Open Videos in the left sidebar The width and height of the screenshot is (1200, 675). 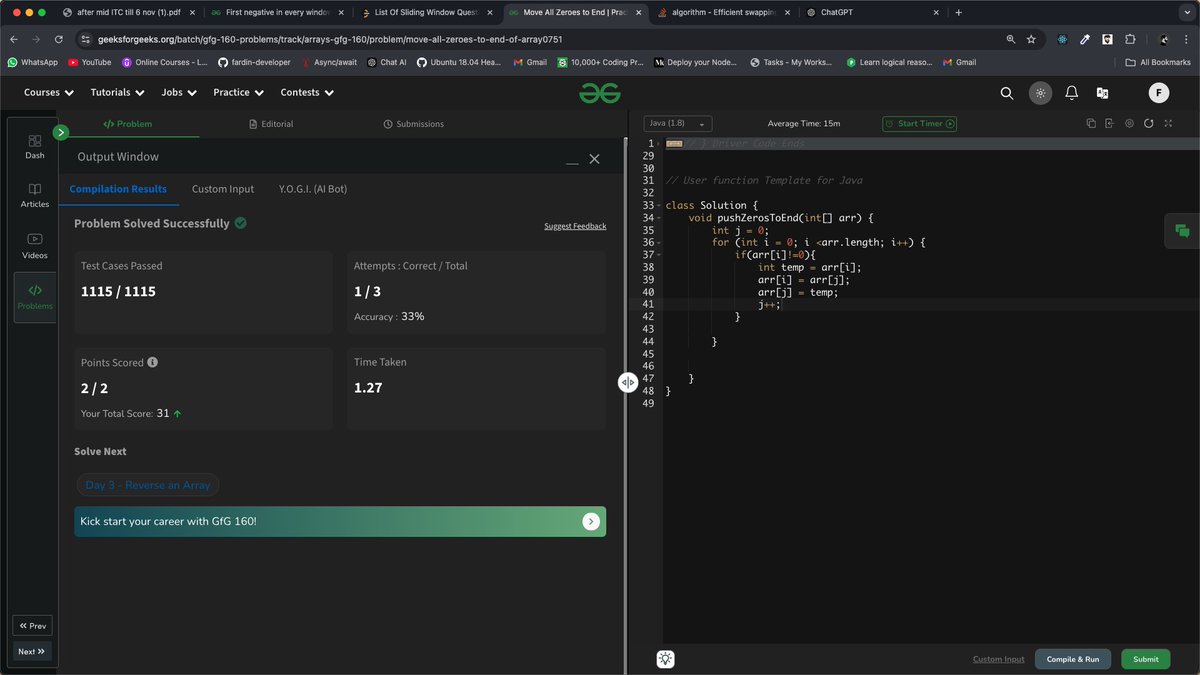coord(35,246)
